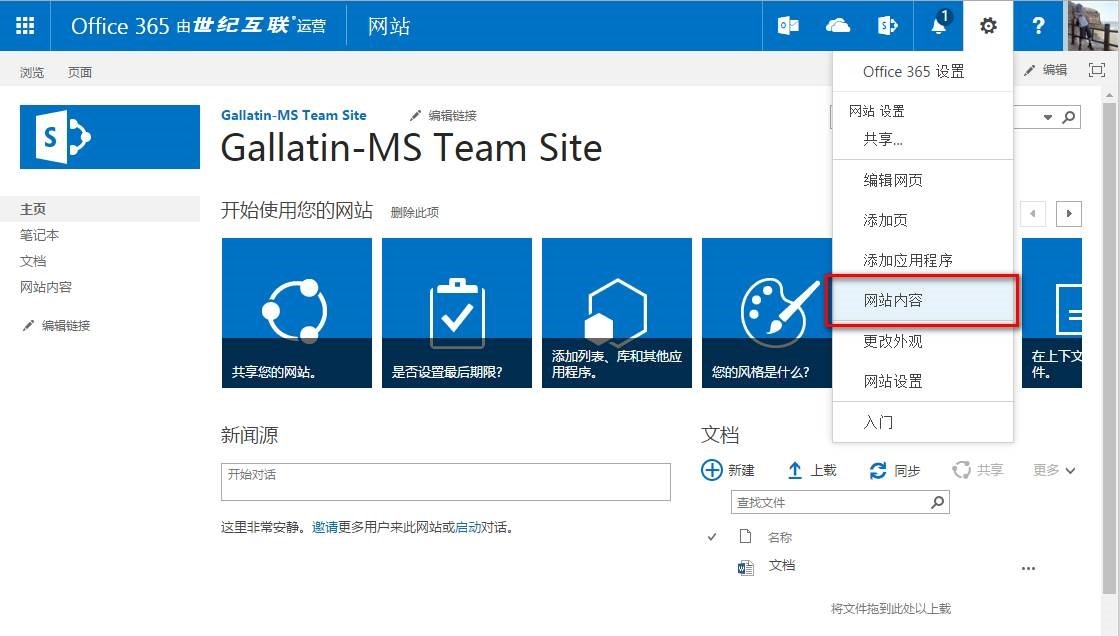Click the search magnifier icon
Screen dimensions: 1119x636
[1068, 117]
